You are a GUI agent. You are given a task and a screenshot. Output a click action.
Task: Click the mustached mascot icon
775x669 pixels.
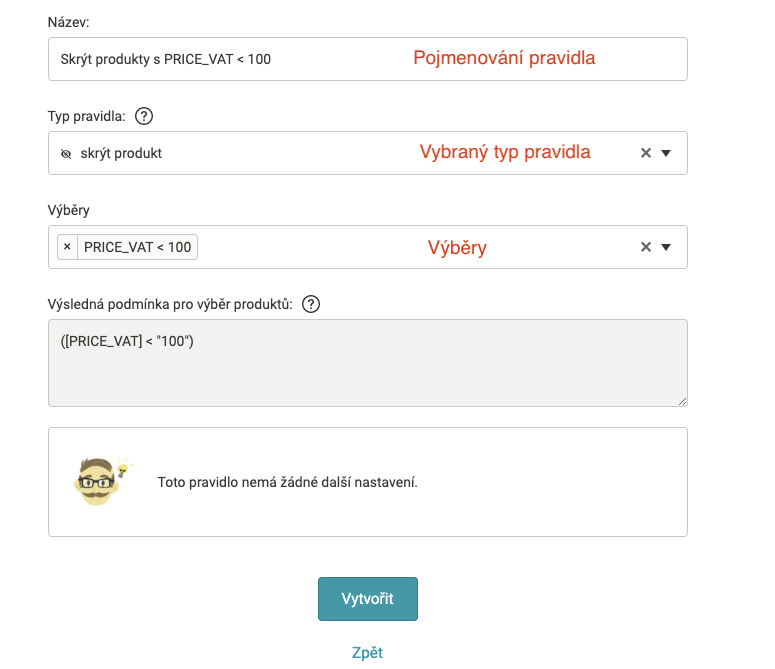tap(98, 480)
